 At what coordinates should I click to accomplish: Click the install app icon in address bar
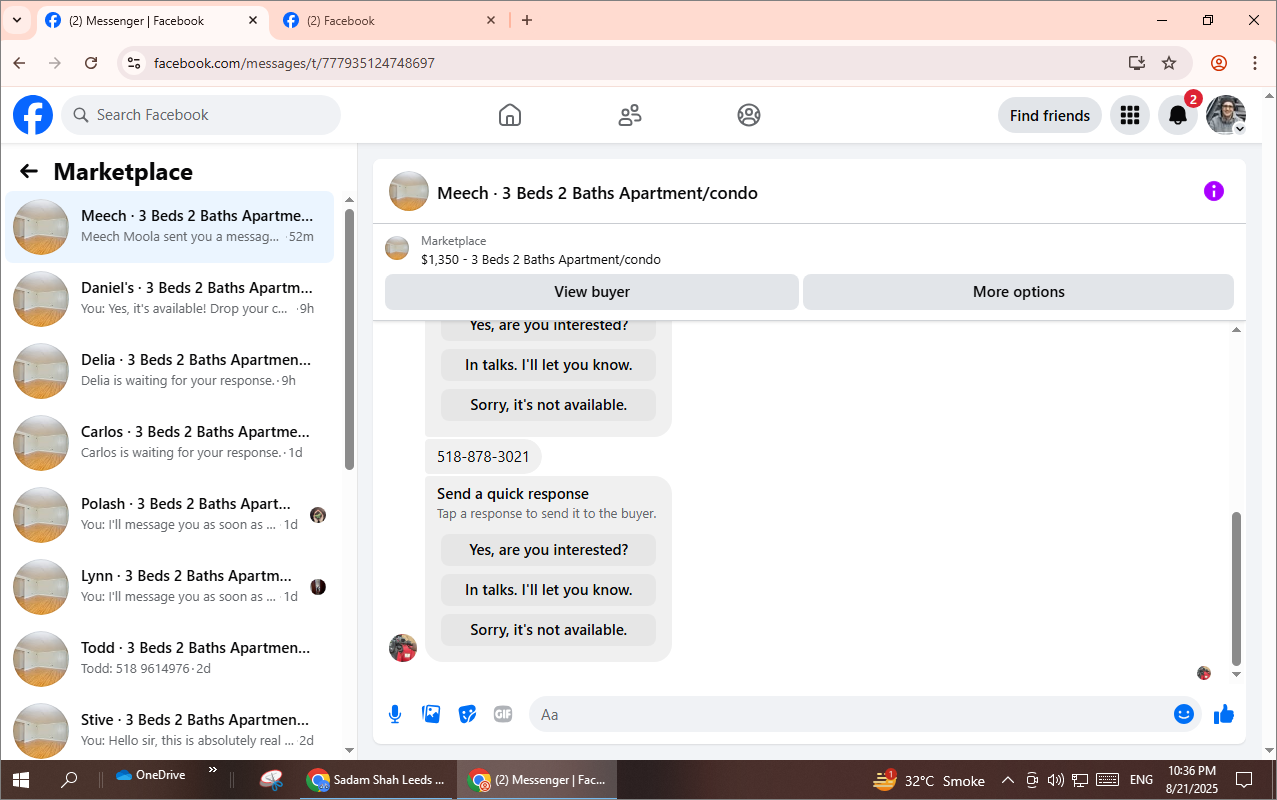coord(1136,63)
